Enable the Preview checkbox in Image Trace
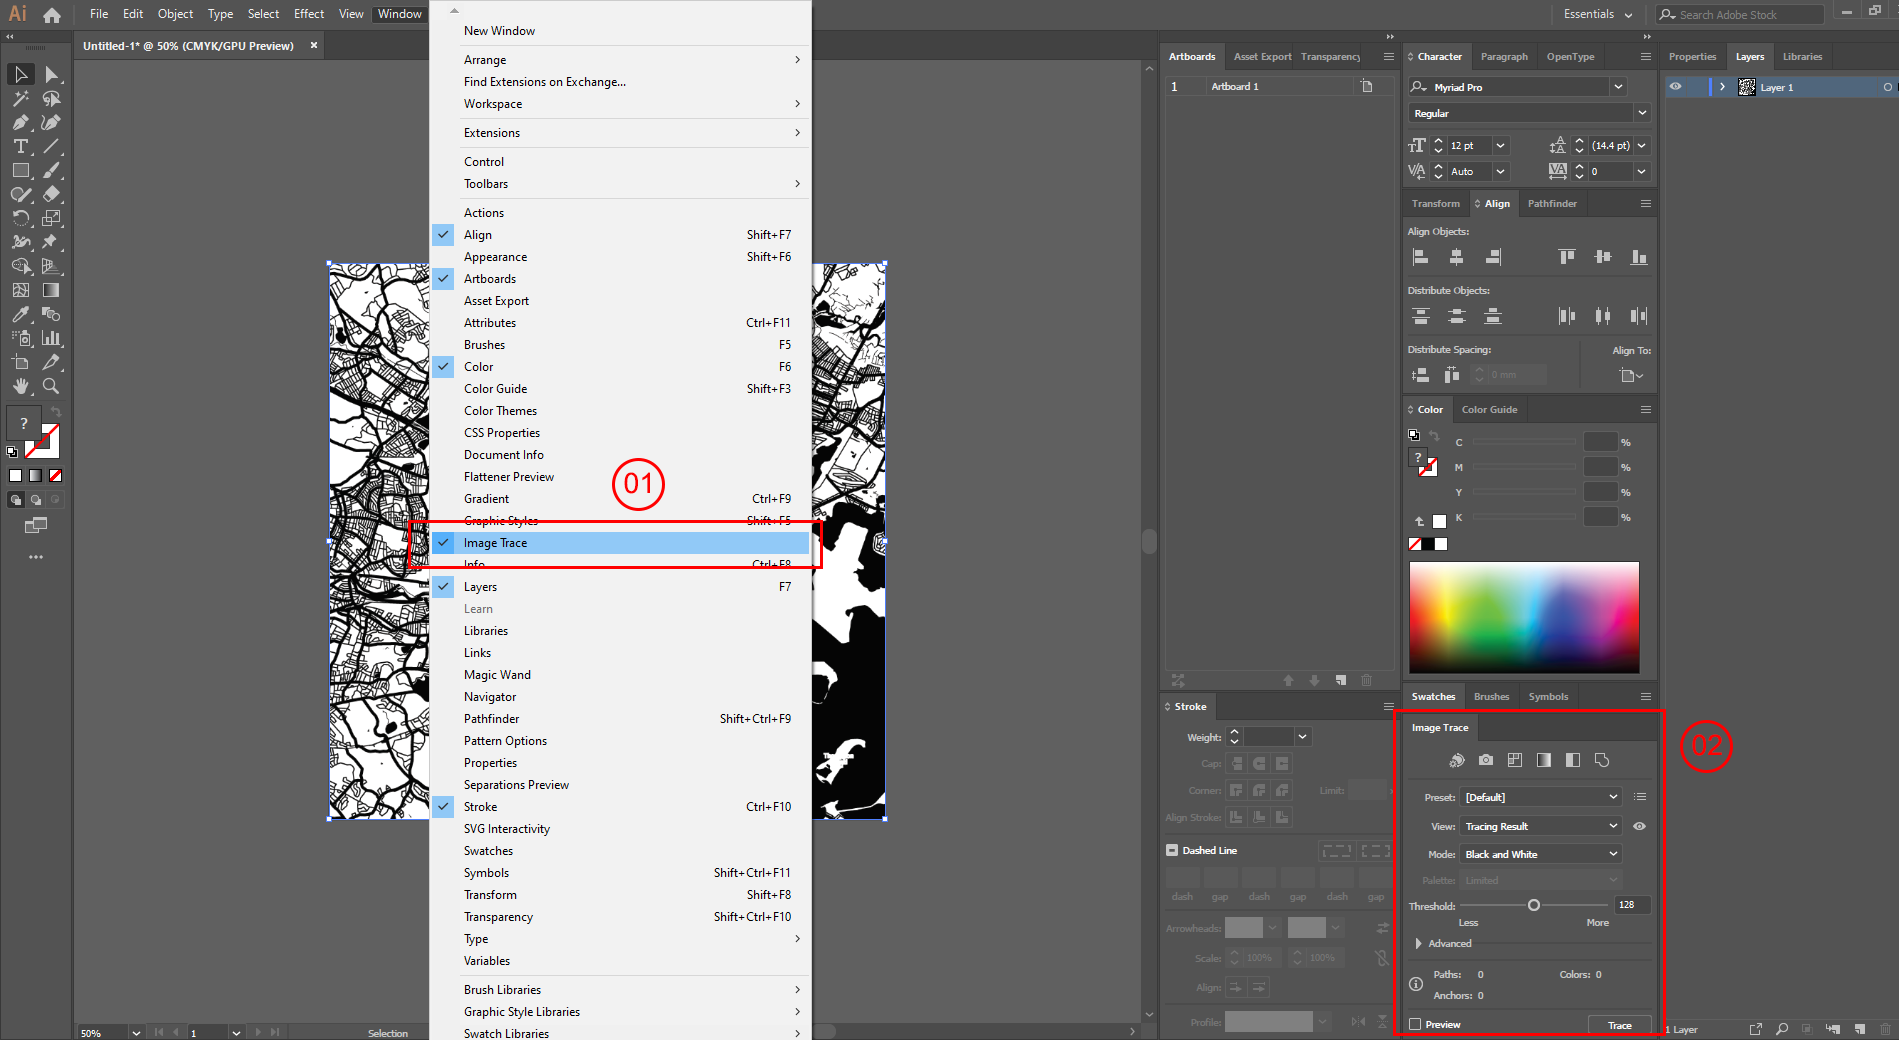The height and width of the screenshot is (1040, 1899). (x=1415, y=1024)
